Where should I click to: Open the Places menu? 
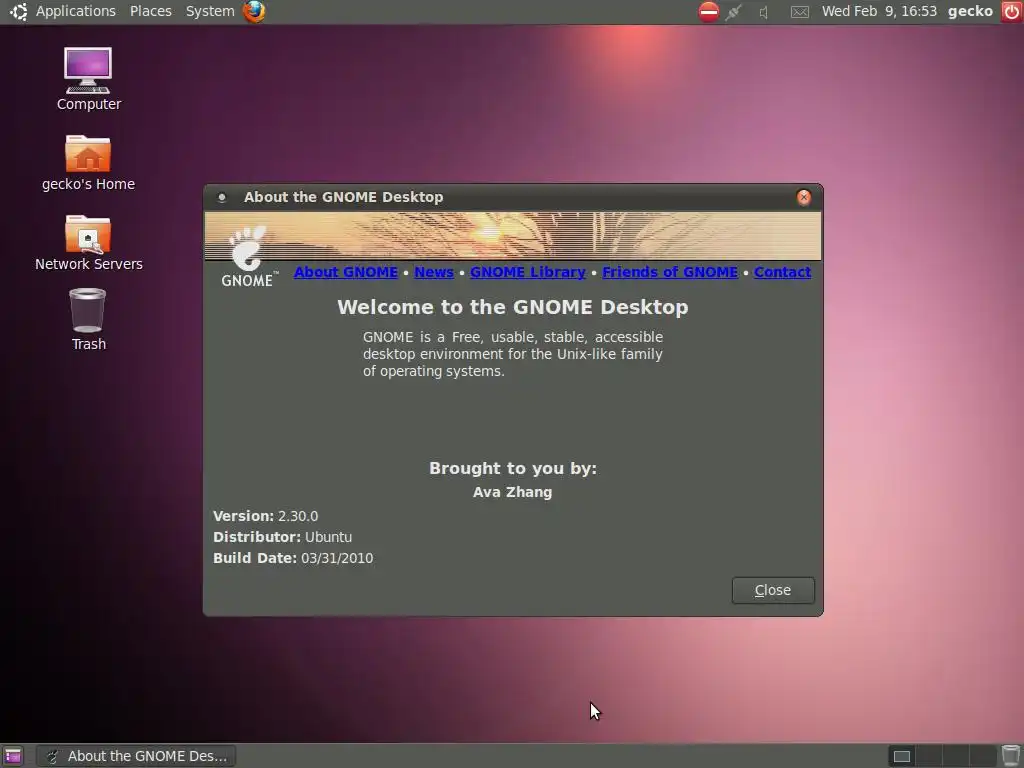pyautogui.click(x=151, y=11)
